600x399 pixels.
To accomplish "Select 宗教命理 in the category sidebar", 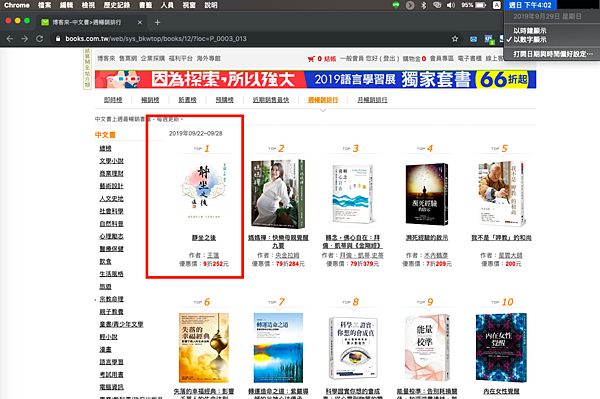I will point(111,299).
